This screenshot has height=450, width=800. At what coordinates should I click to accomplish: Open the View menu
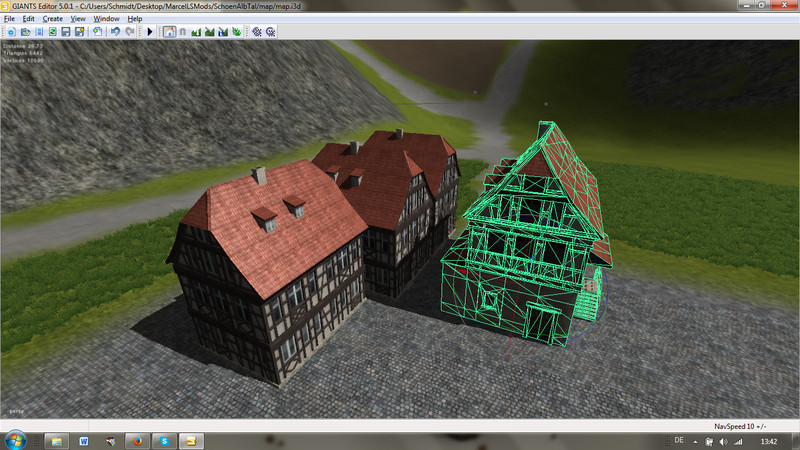pyautogui.click(x=78, y=19)
